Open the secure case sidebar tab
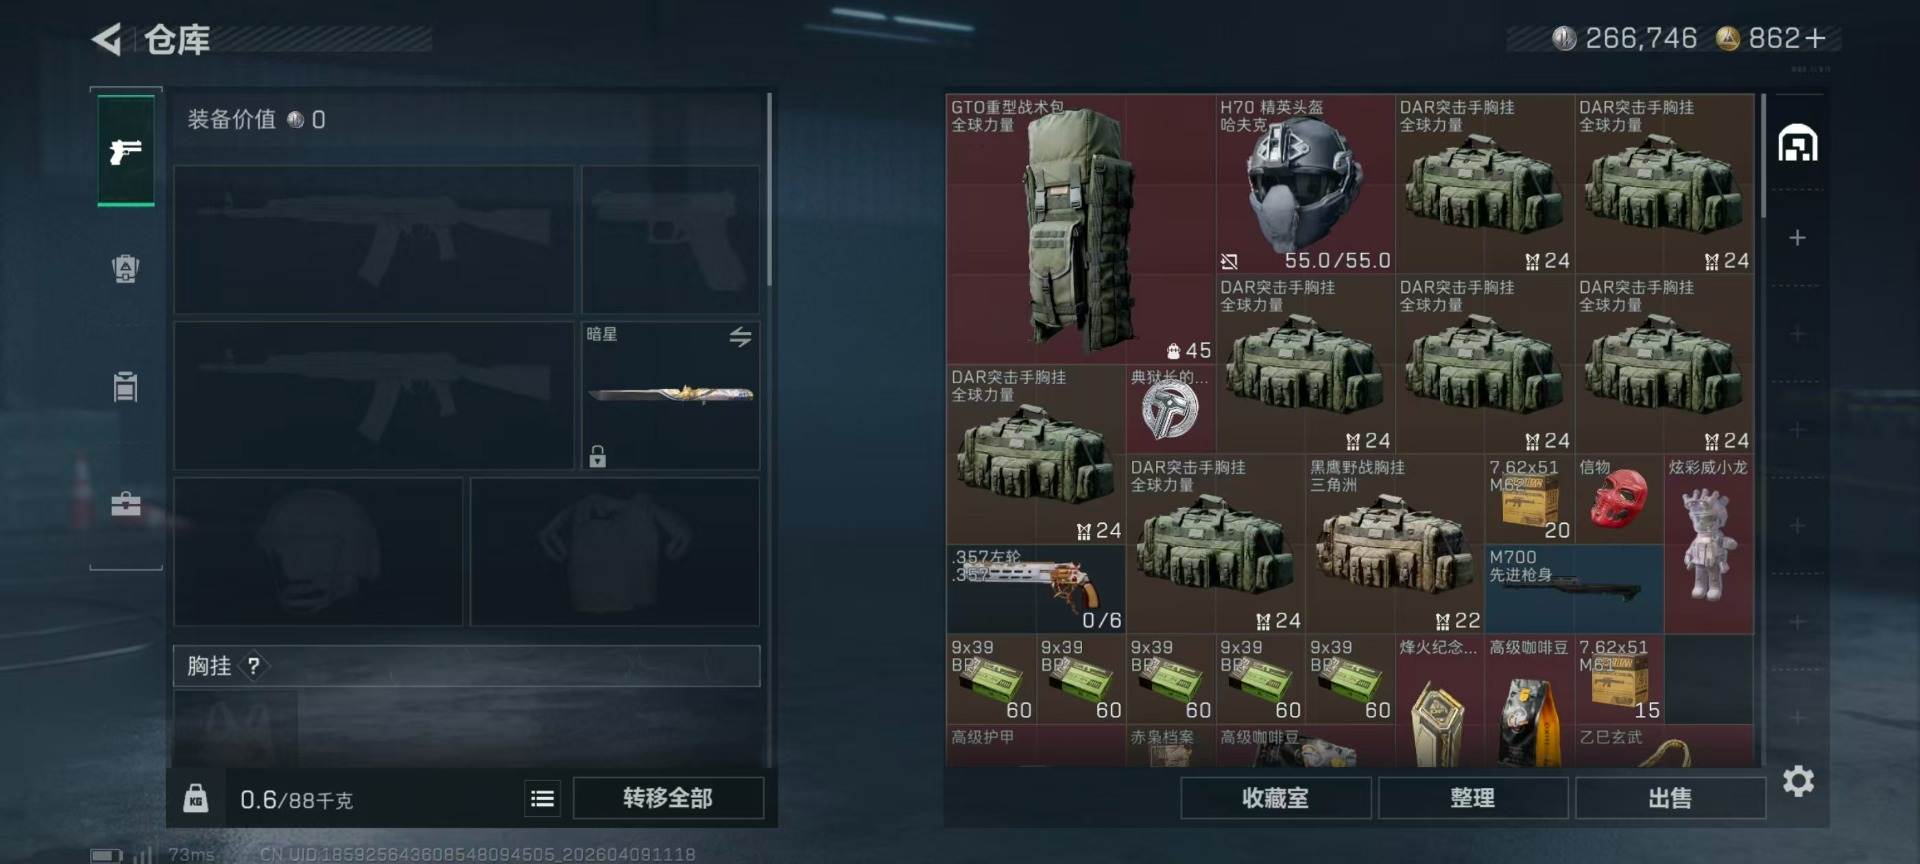 [126, 504]
